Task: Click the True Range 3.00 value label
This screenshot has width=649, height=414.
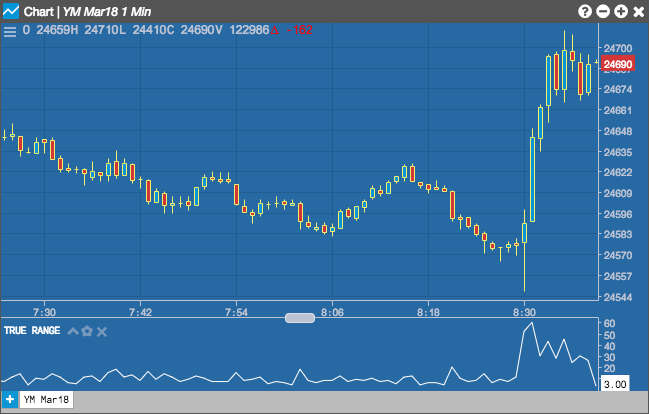Action: pos(615,384)
